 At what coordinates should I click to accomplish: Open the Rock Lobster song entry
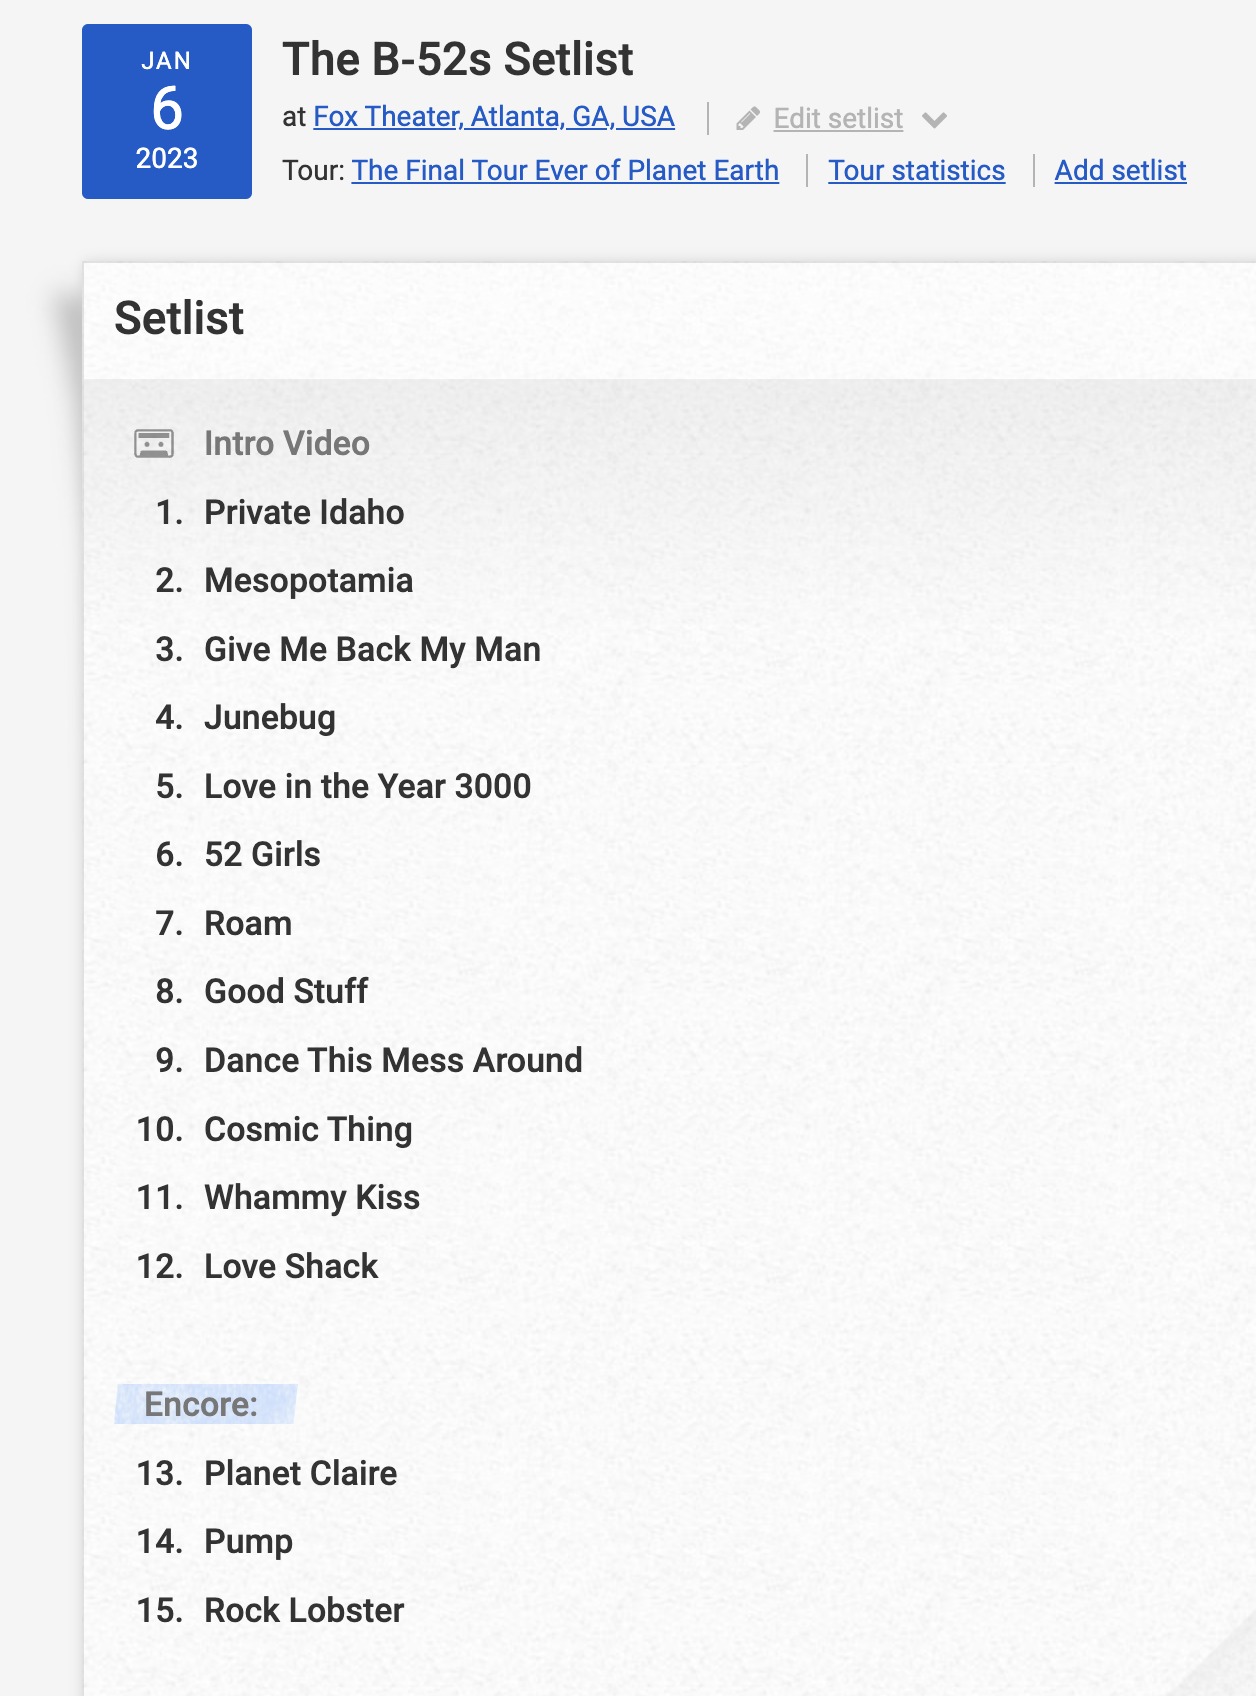(304, 1611)
